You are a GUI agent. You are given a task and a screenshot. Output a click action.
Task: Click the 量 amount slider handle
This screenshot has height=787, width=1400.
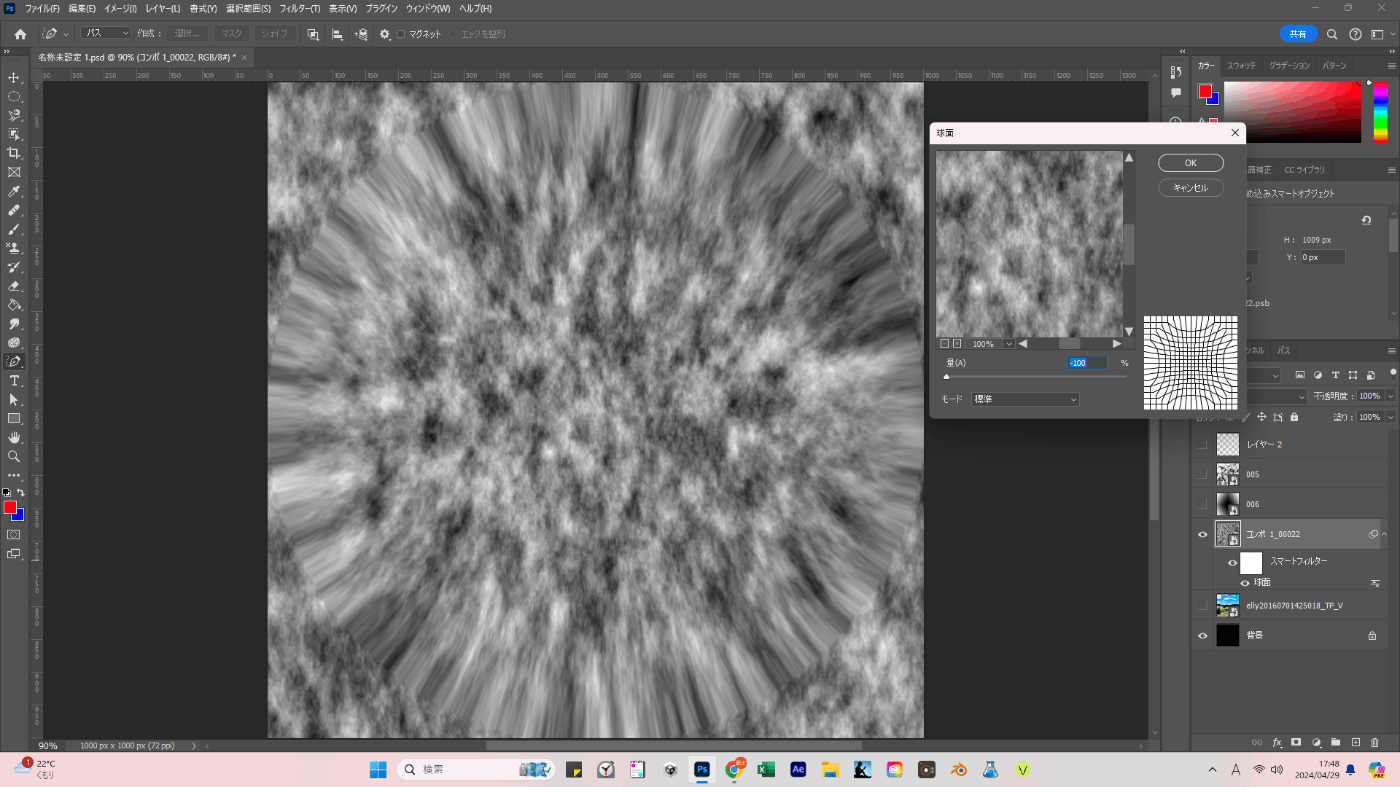coord(946,377)
